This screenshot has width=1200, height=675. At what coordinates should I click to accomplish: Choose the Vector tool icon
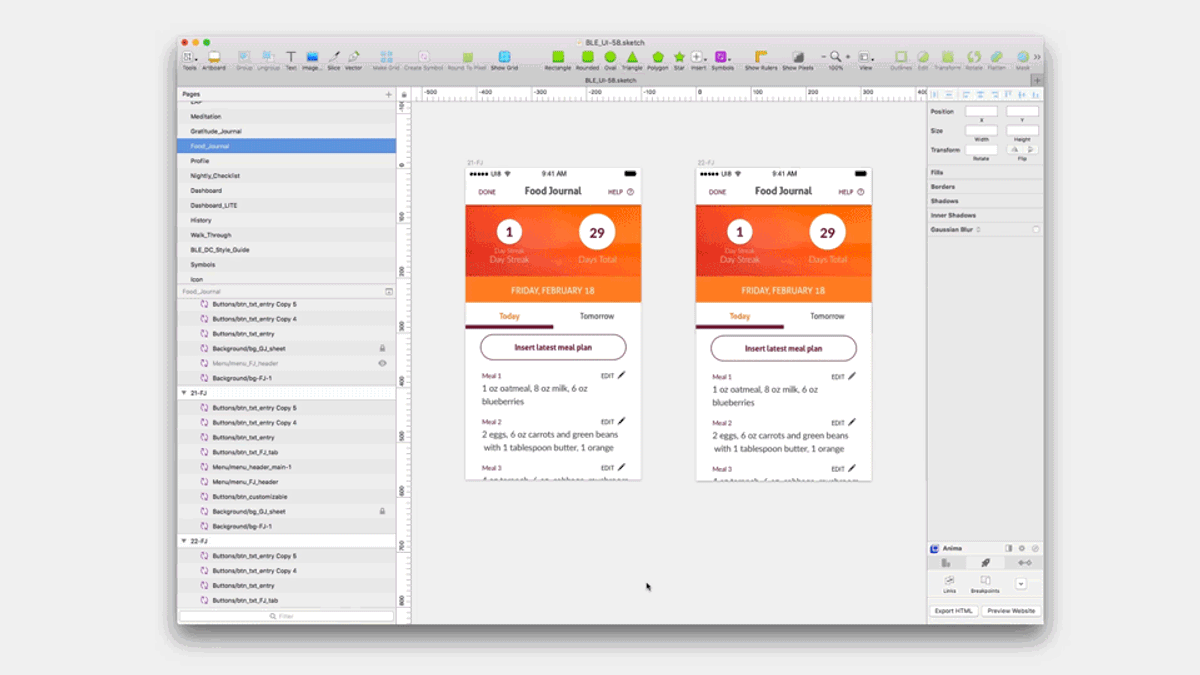pyautogui.click(x=354, y=60)
